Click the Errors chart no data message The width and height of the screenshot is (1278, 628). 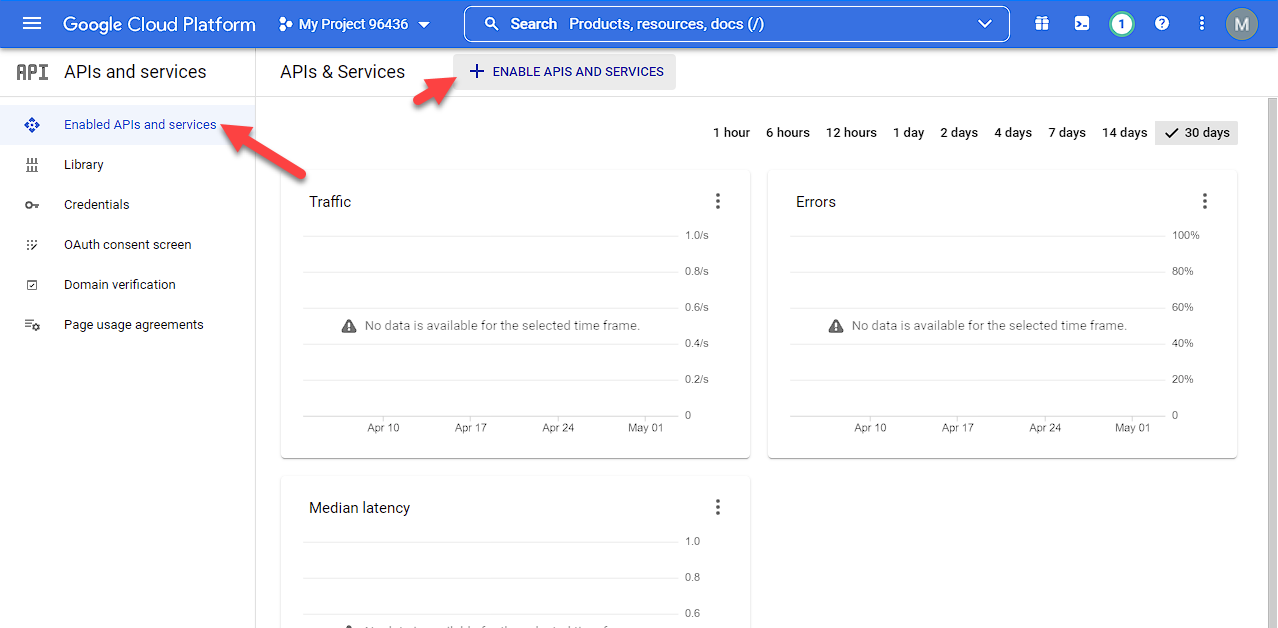coord(989,326)
